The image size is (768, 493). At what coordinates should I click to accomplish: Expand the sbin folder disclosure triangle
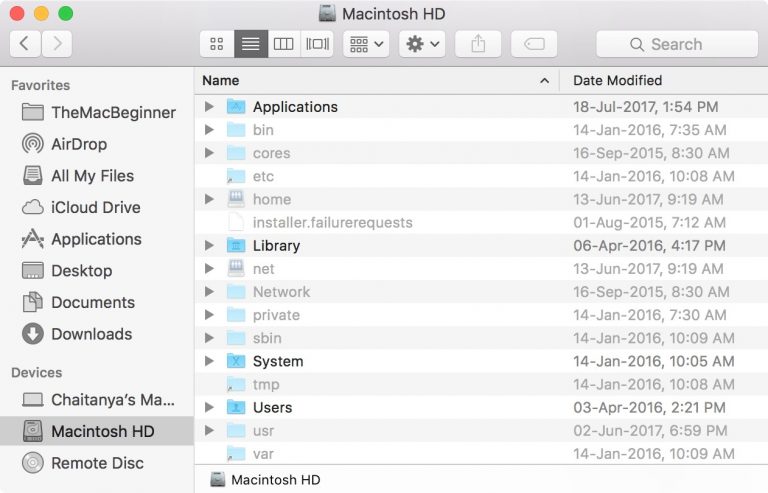click(209, 338)
